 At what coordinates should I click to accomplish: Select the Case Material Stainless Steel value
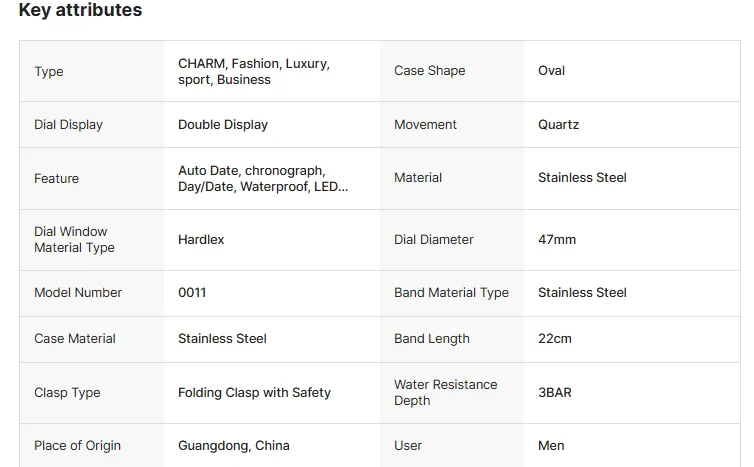click(x=222, y=339)
